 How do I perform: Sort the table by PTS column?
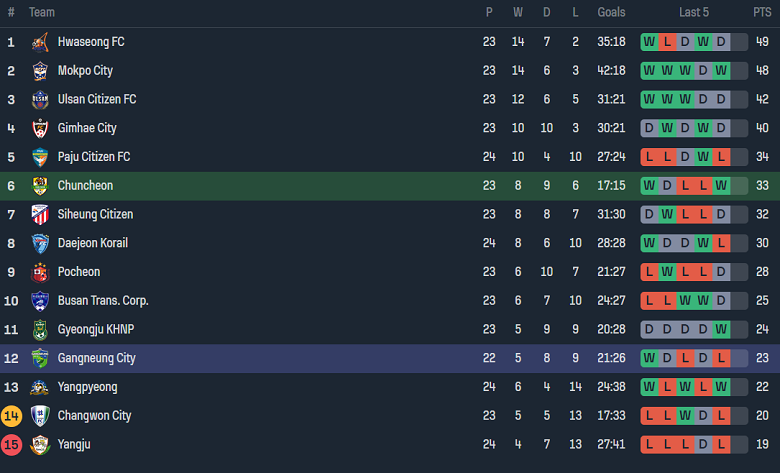click(762, 12)
